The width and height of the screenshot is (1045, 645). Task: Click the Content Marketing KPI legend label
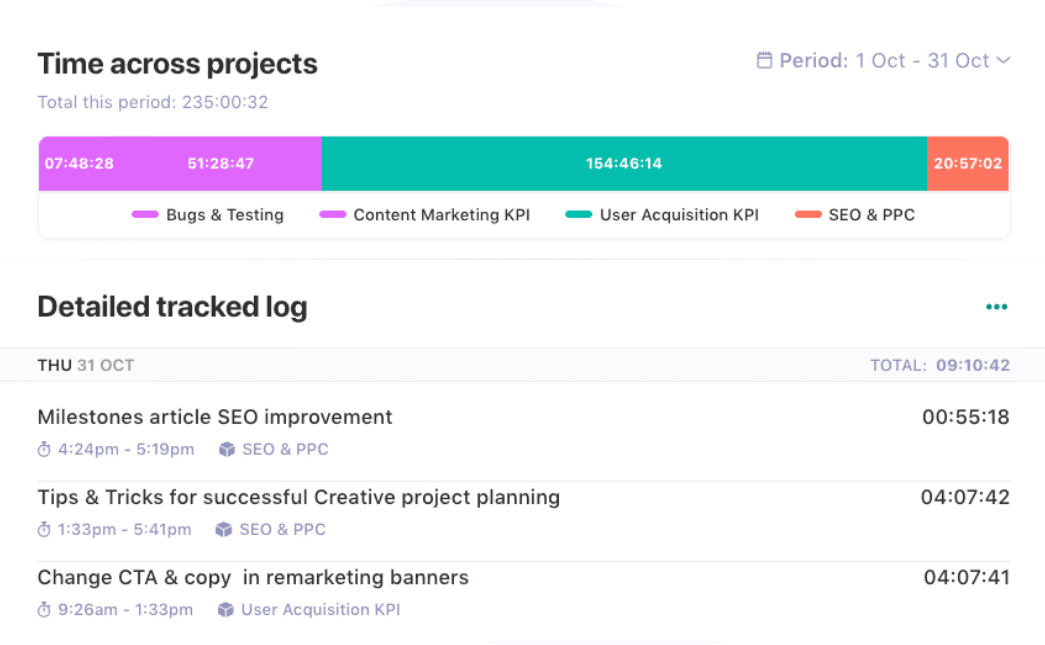441,214
